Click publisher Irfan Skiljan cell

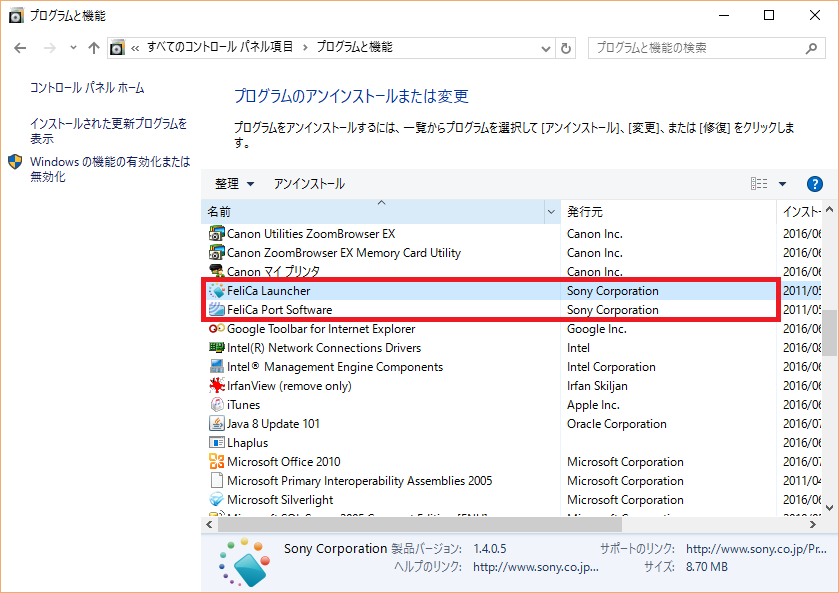click(x=597, y=386)
